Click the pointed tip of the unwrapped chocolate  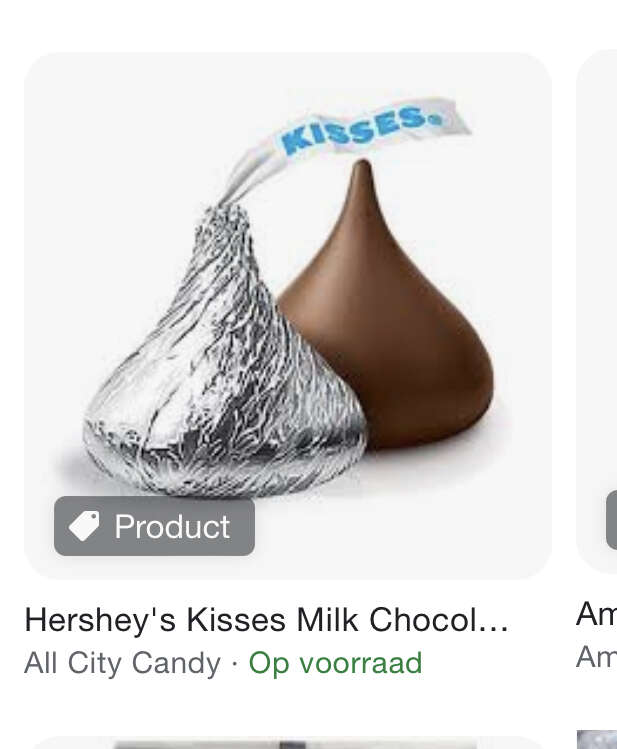[x=362, y=167]
